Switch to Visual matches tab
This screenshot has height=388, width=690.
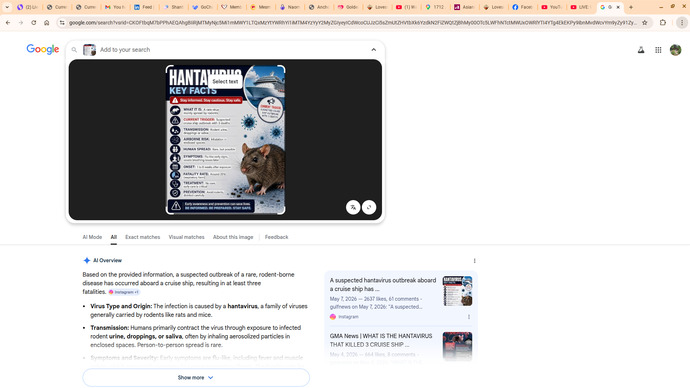tap(187, 237)
